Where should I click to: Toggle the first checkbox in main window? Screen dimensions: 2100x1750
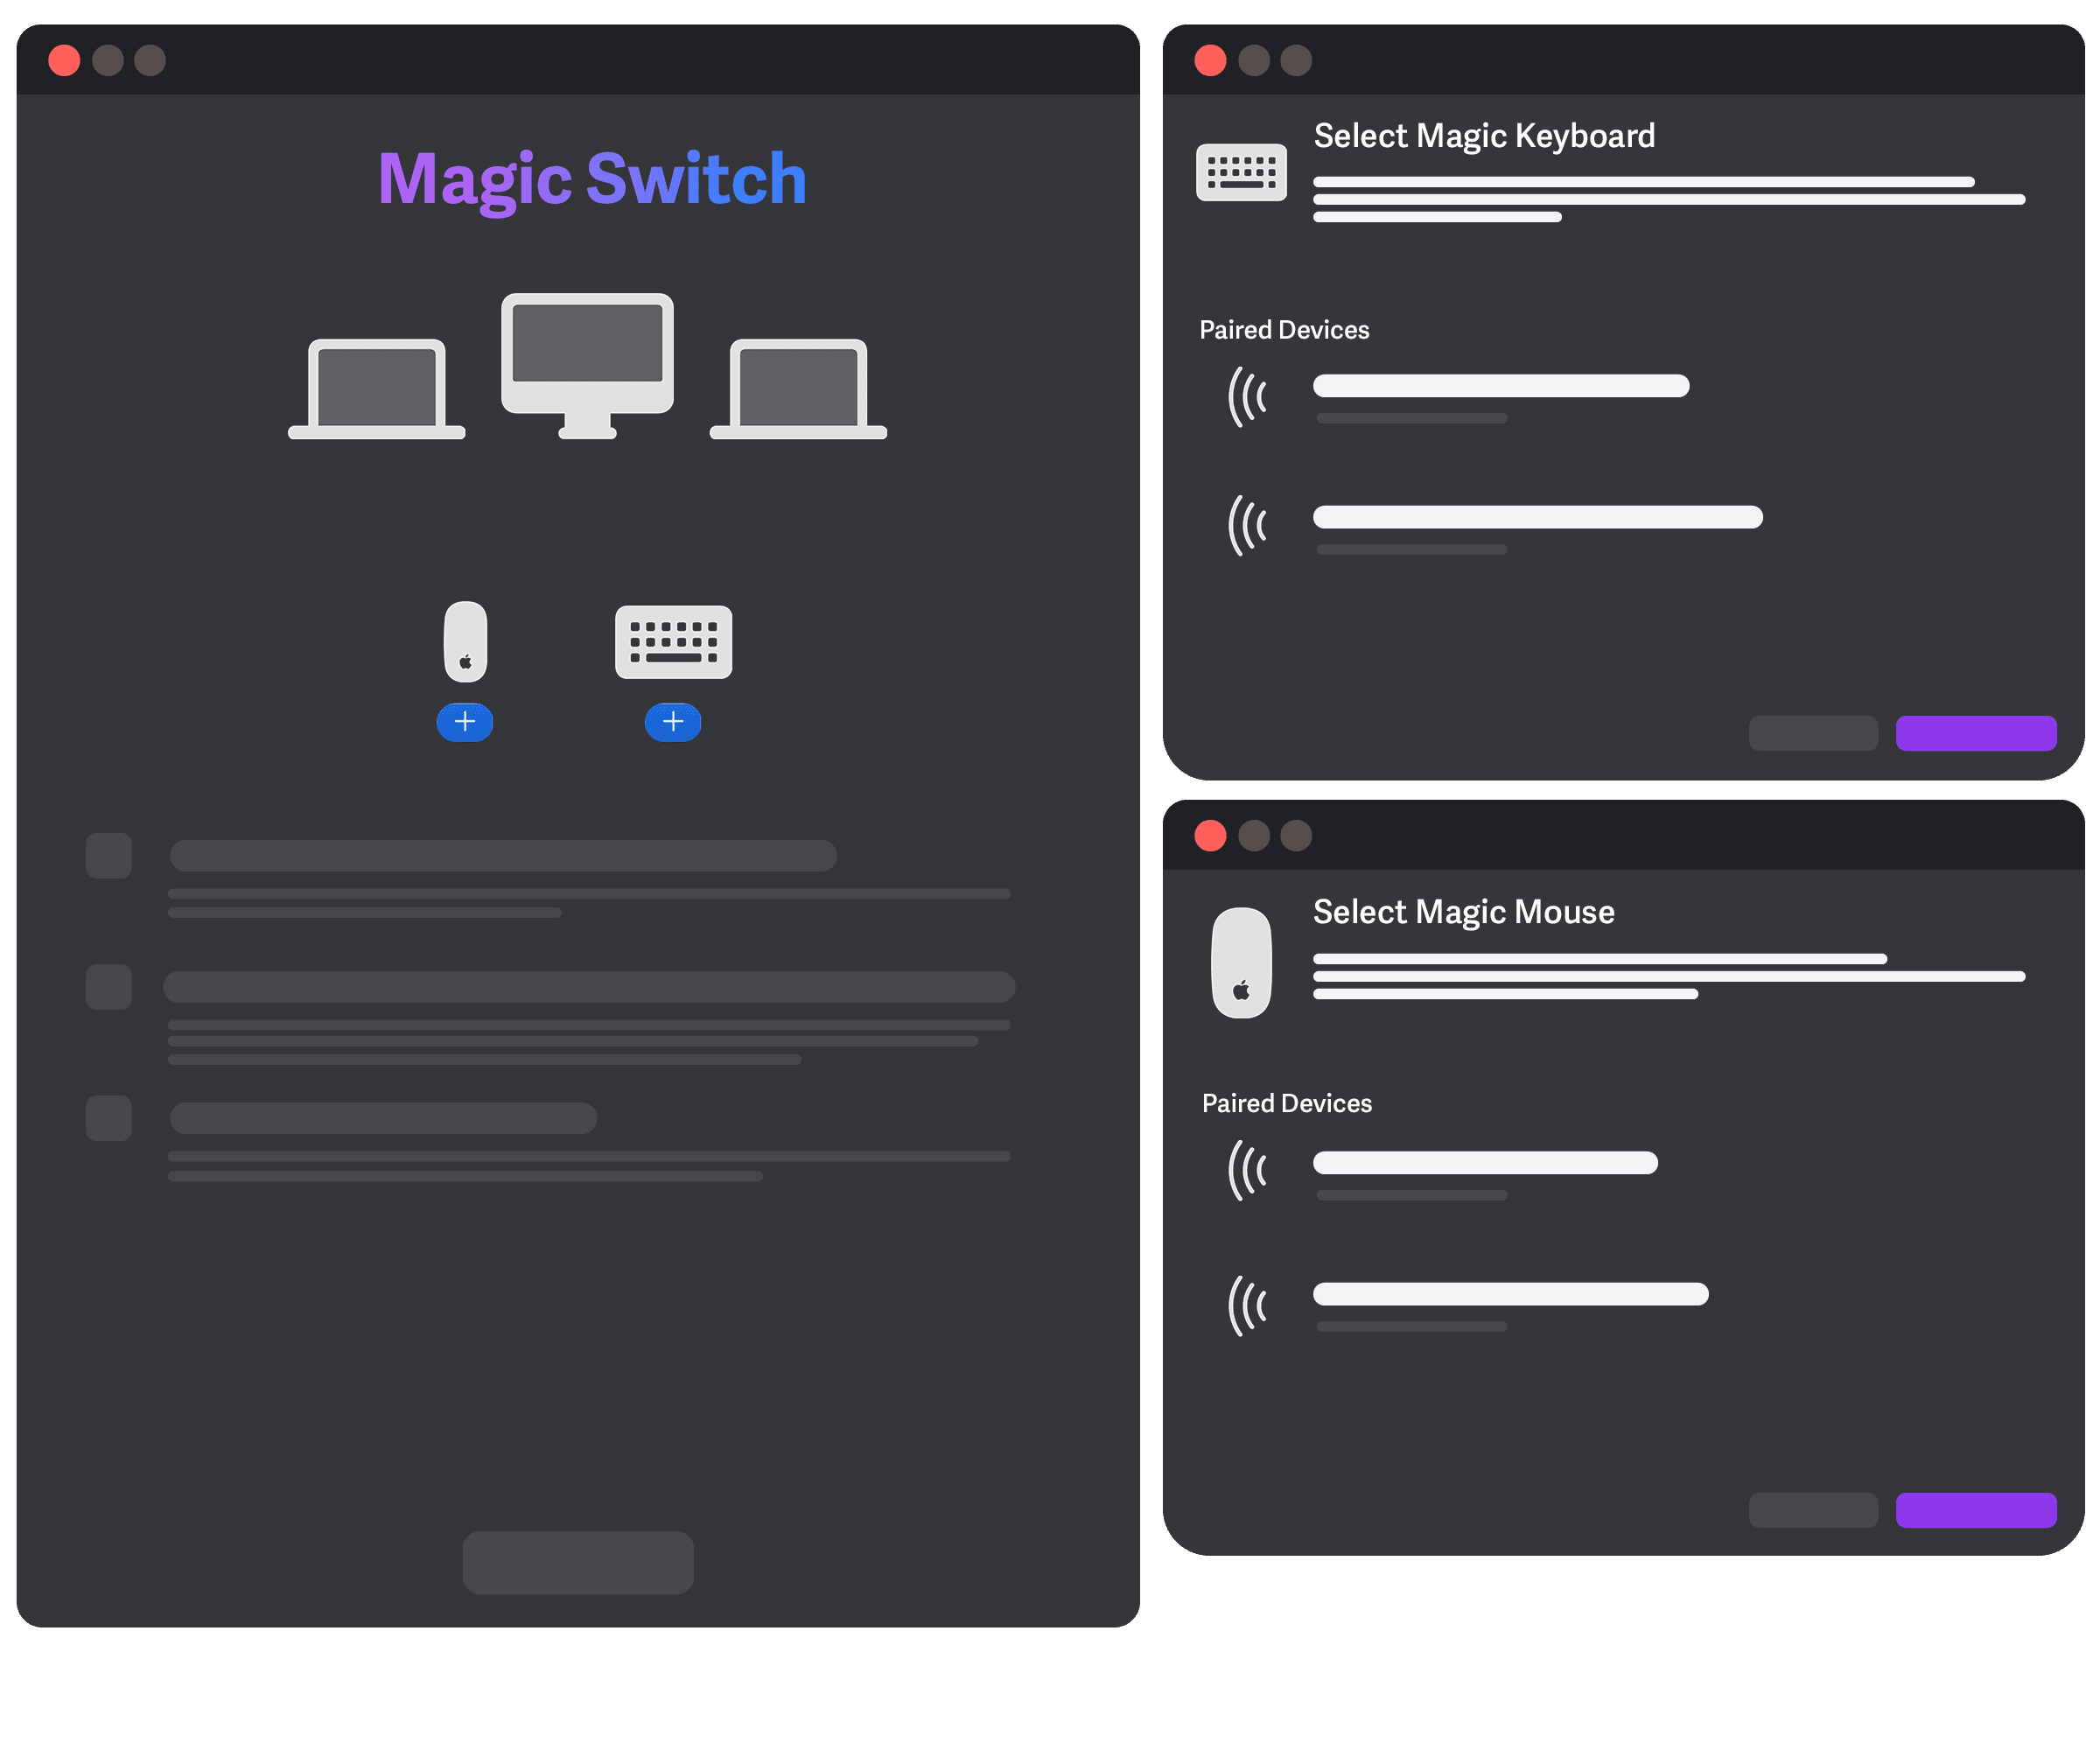tap(109, 856)
